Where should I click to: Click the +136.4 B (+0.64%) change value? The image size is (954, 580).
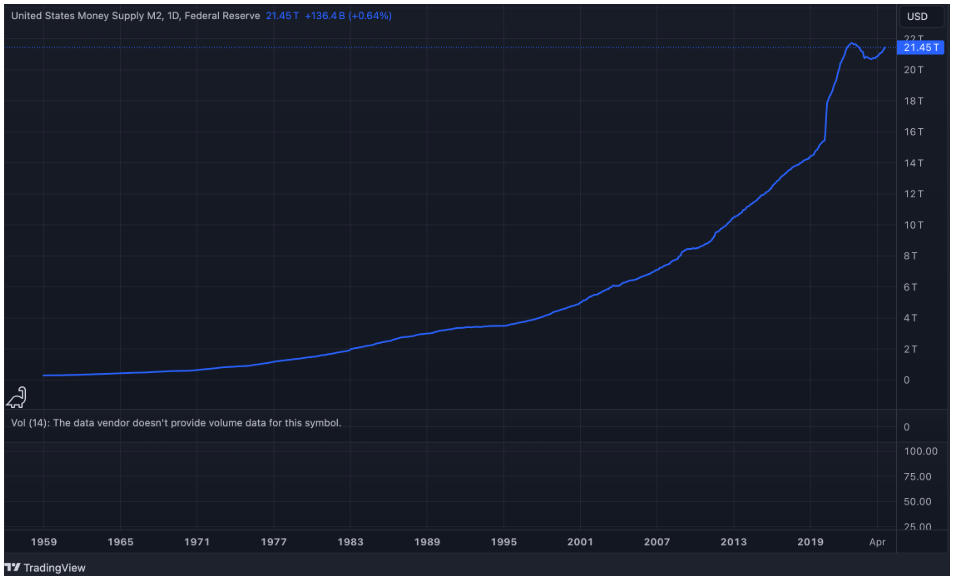(x=348, y=16)
